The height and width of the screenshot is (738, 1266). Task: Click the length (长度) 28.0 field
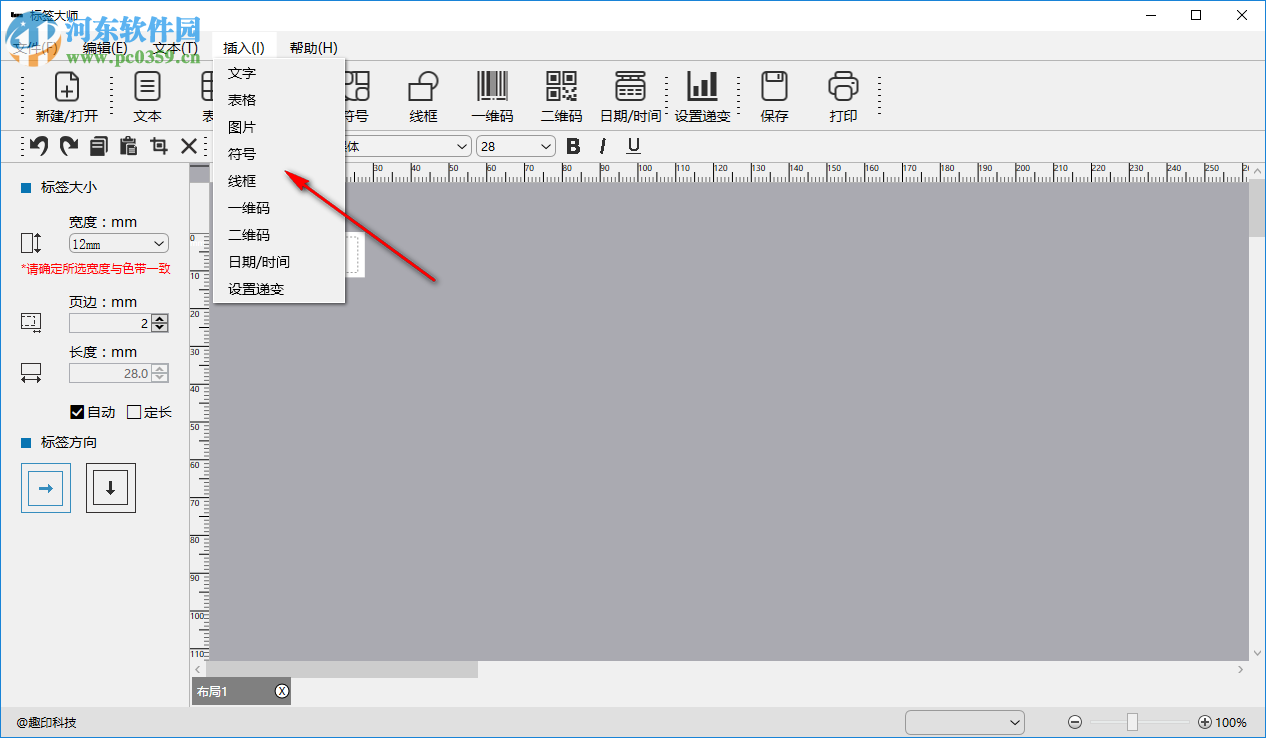pyautogui.click(x=110, y=373)
